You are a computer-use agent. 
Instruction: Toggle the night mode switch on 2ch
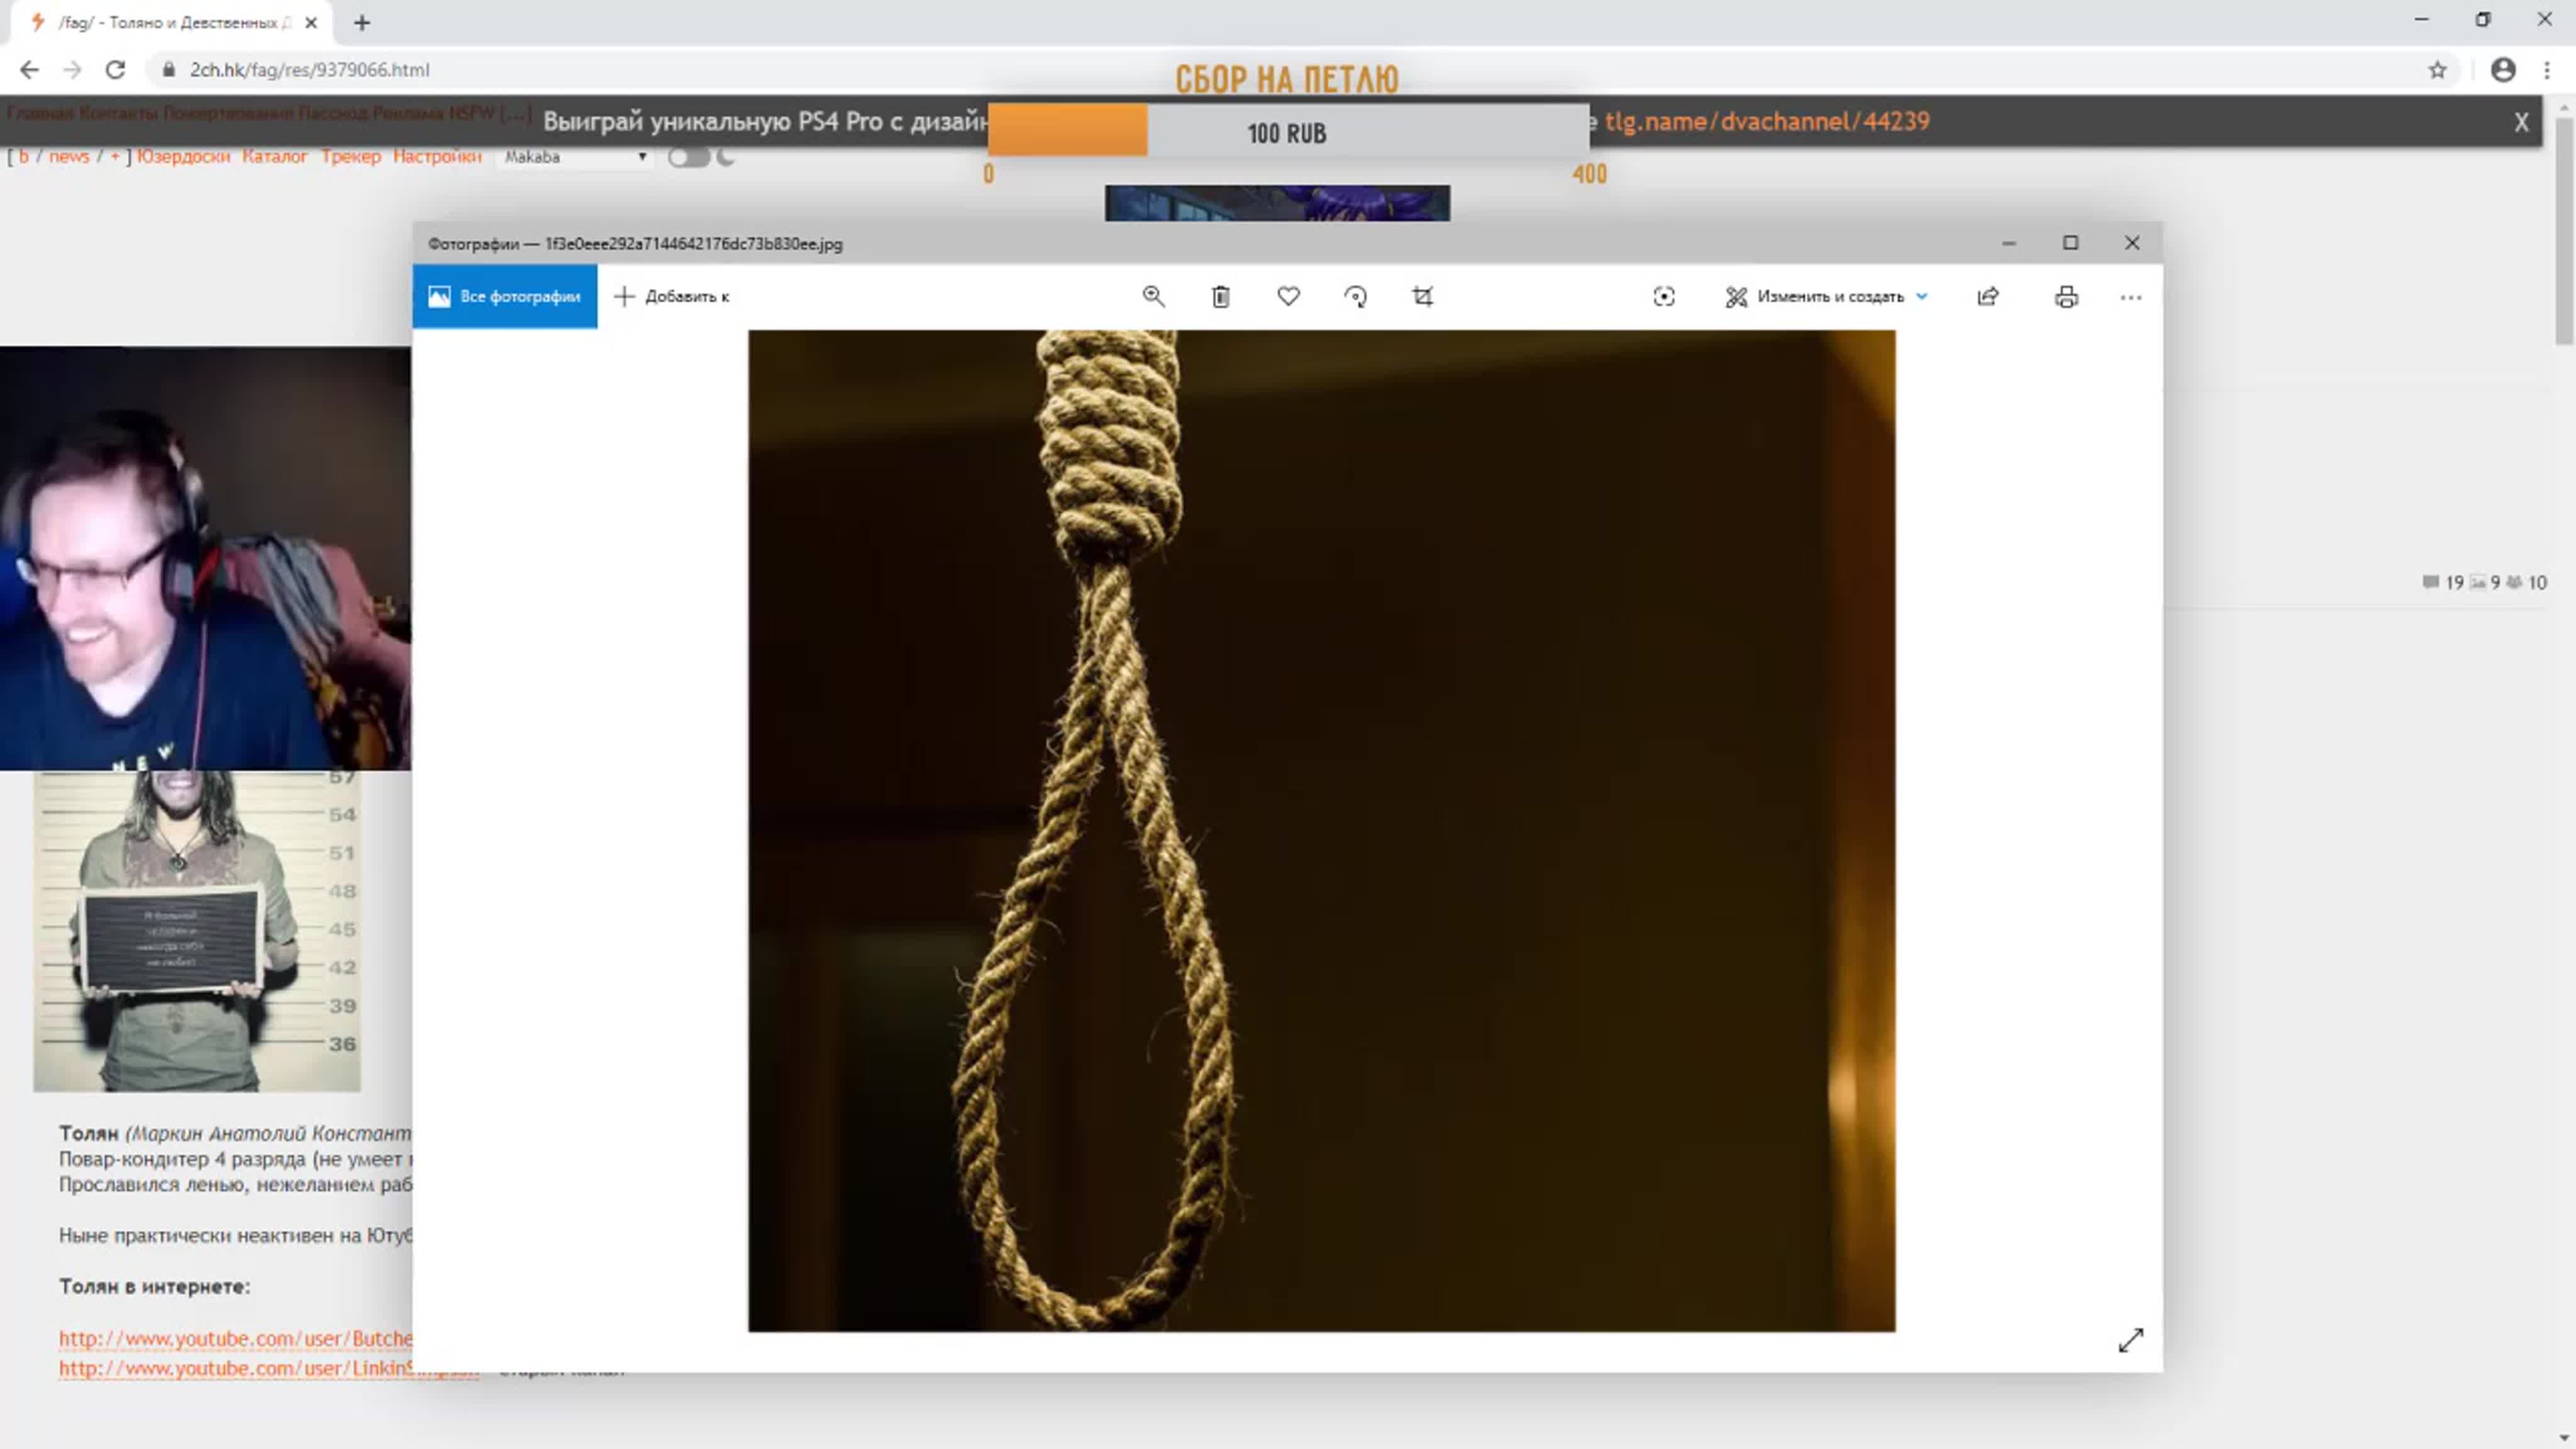688,157
